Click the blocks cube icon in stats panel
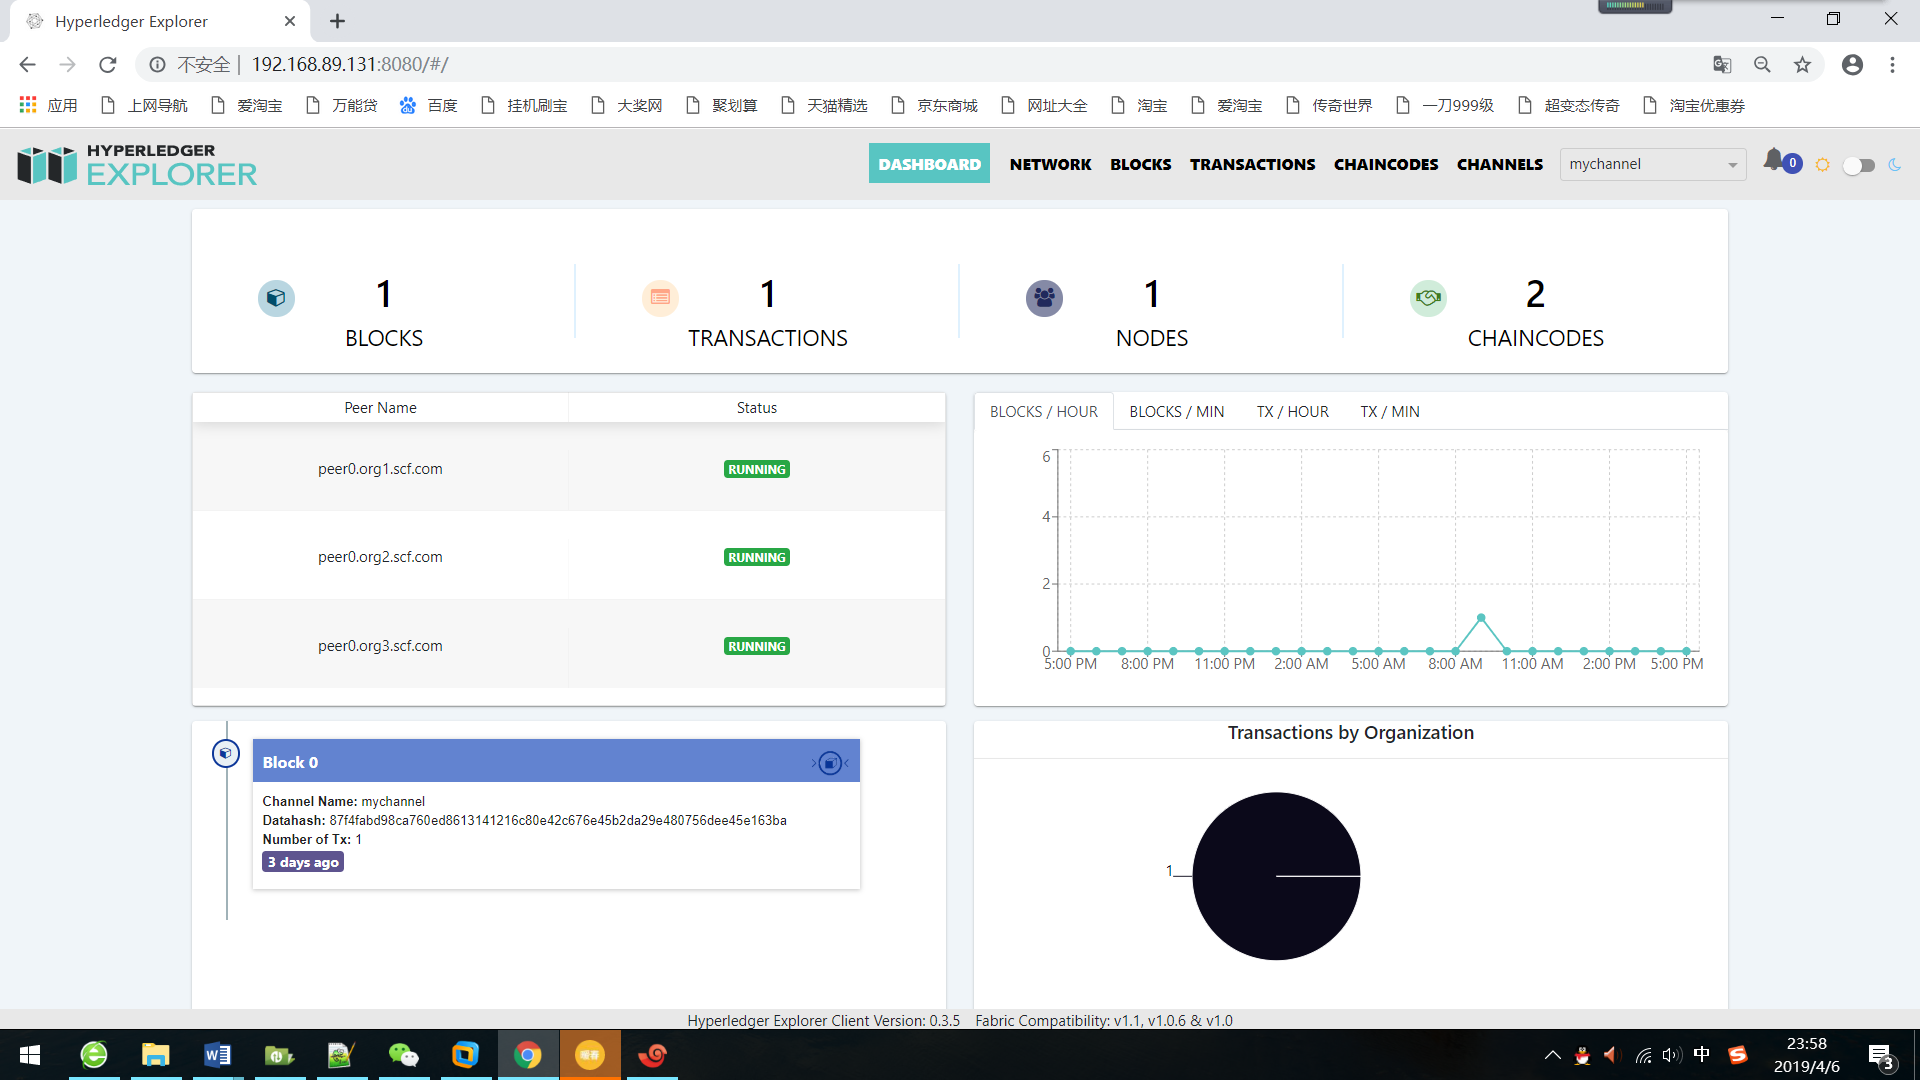This screenshot has width=1920, height=1080. coord(276,297)
